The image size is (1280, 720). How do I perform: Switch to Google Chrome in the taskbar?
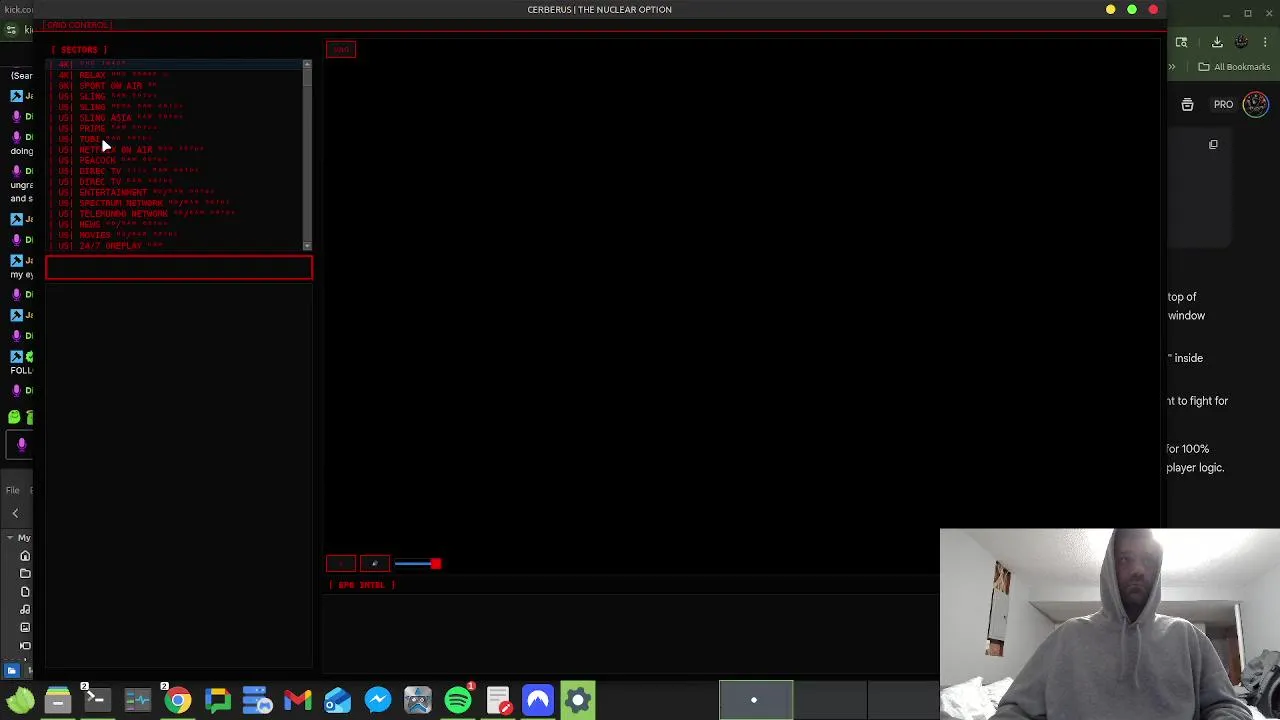(177, 700)
